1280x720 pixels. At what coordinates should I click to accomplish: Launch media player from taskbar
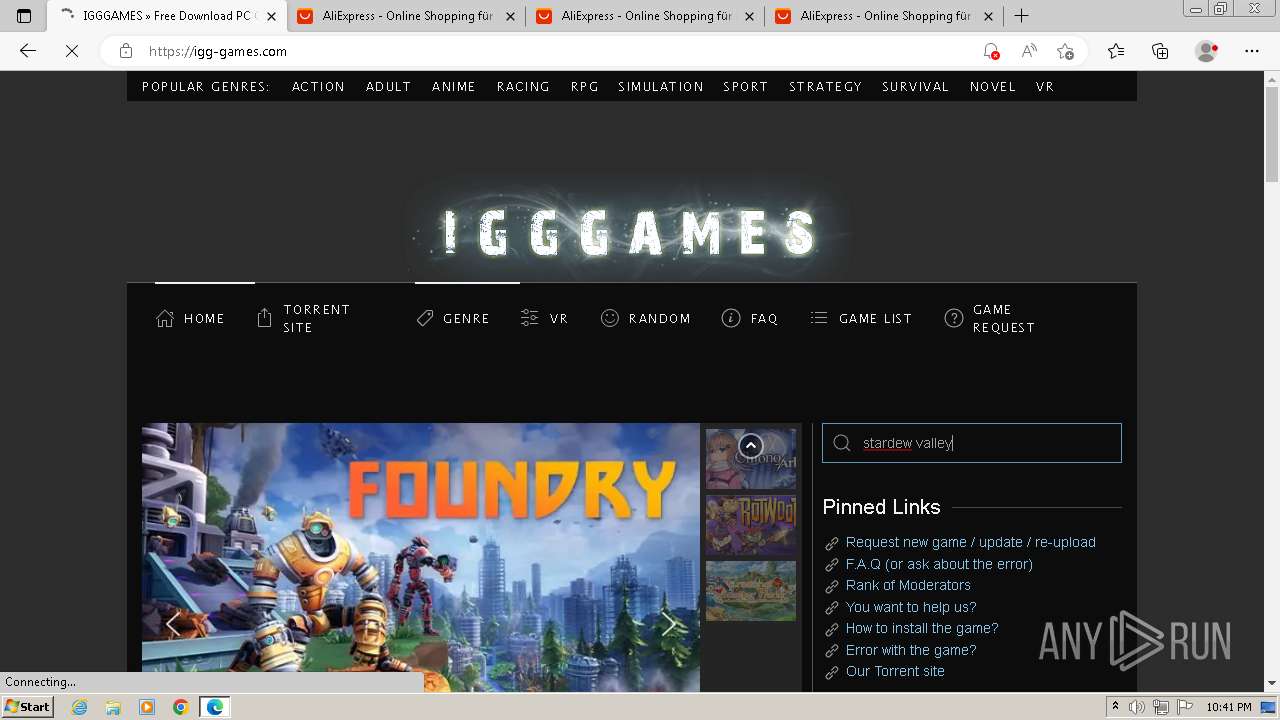[147, 707]
